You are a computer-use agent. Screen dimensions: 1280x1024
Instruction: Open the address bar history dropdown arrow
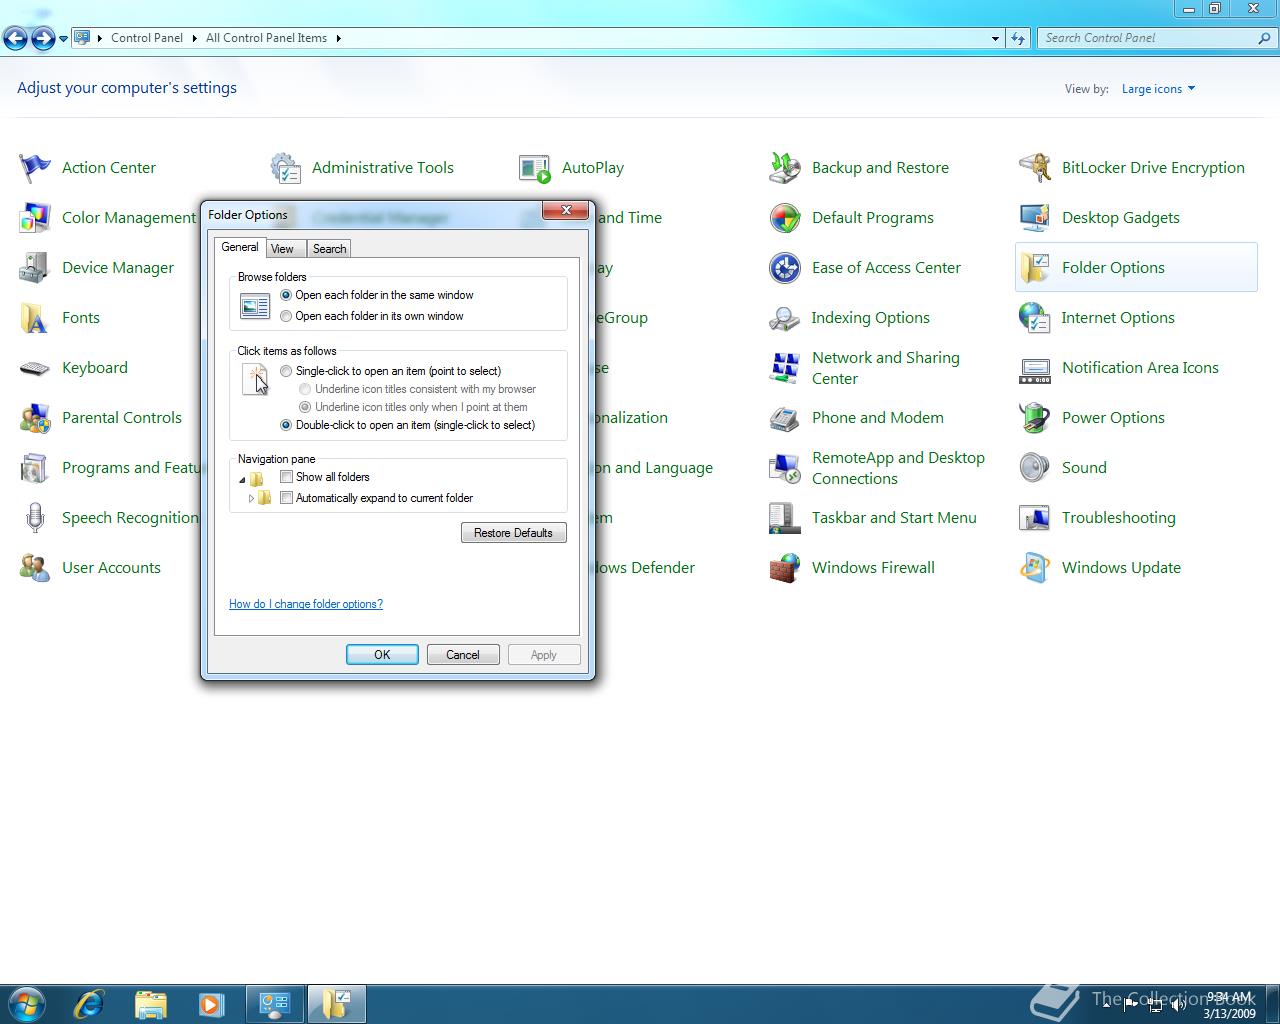(995, 38)
